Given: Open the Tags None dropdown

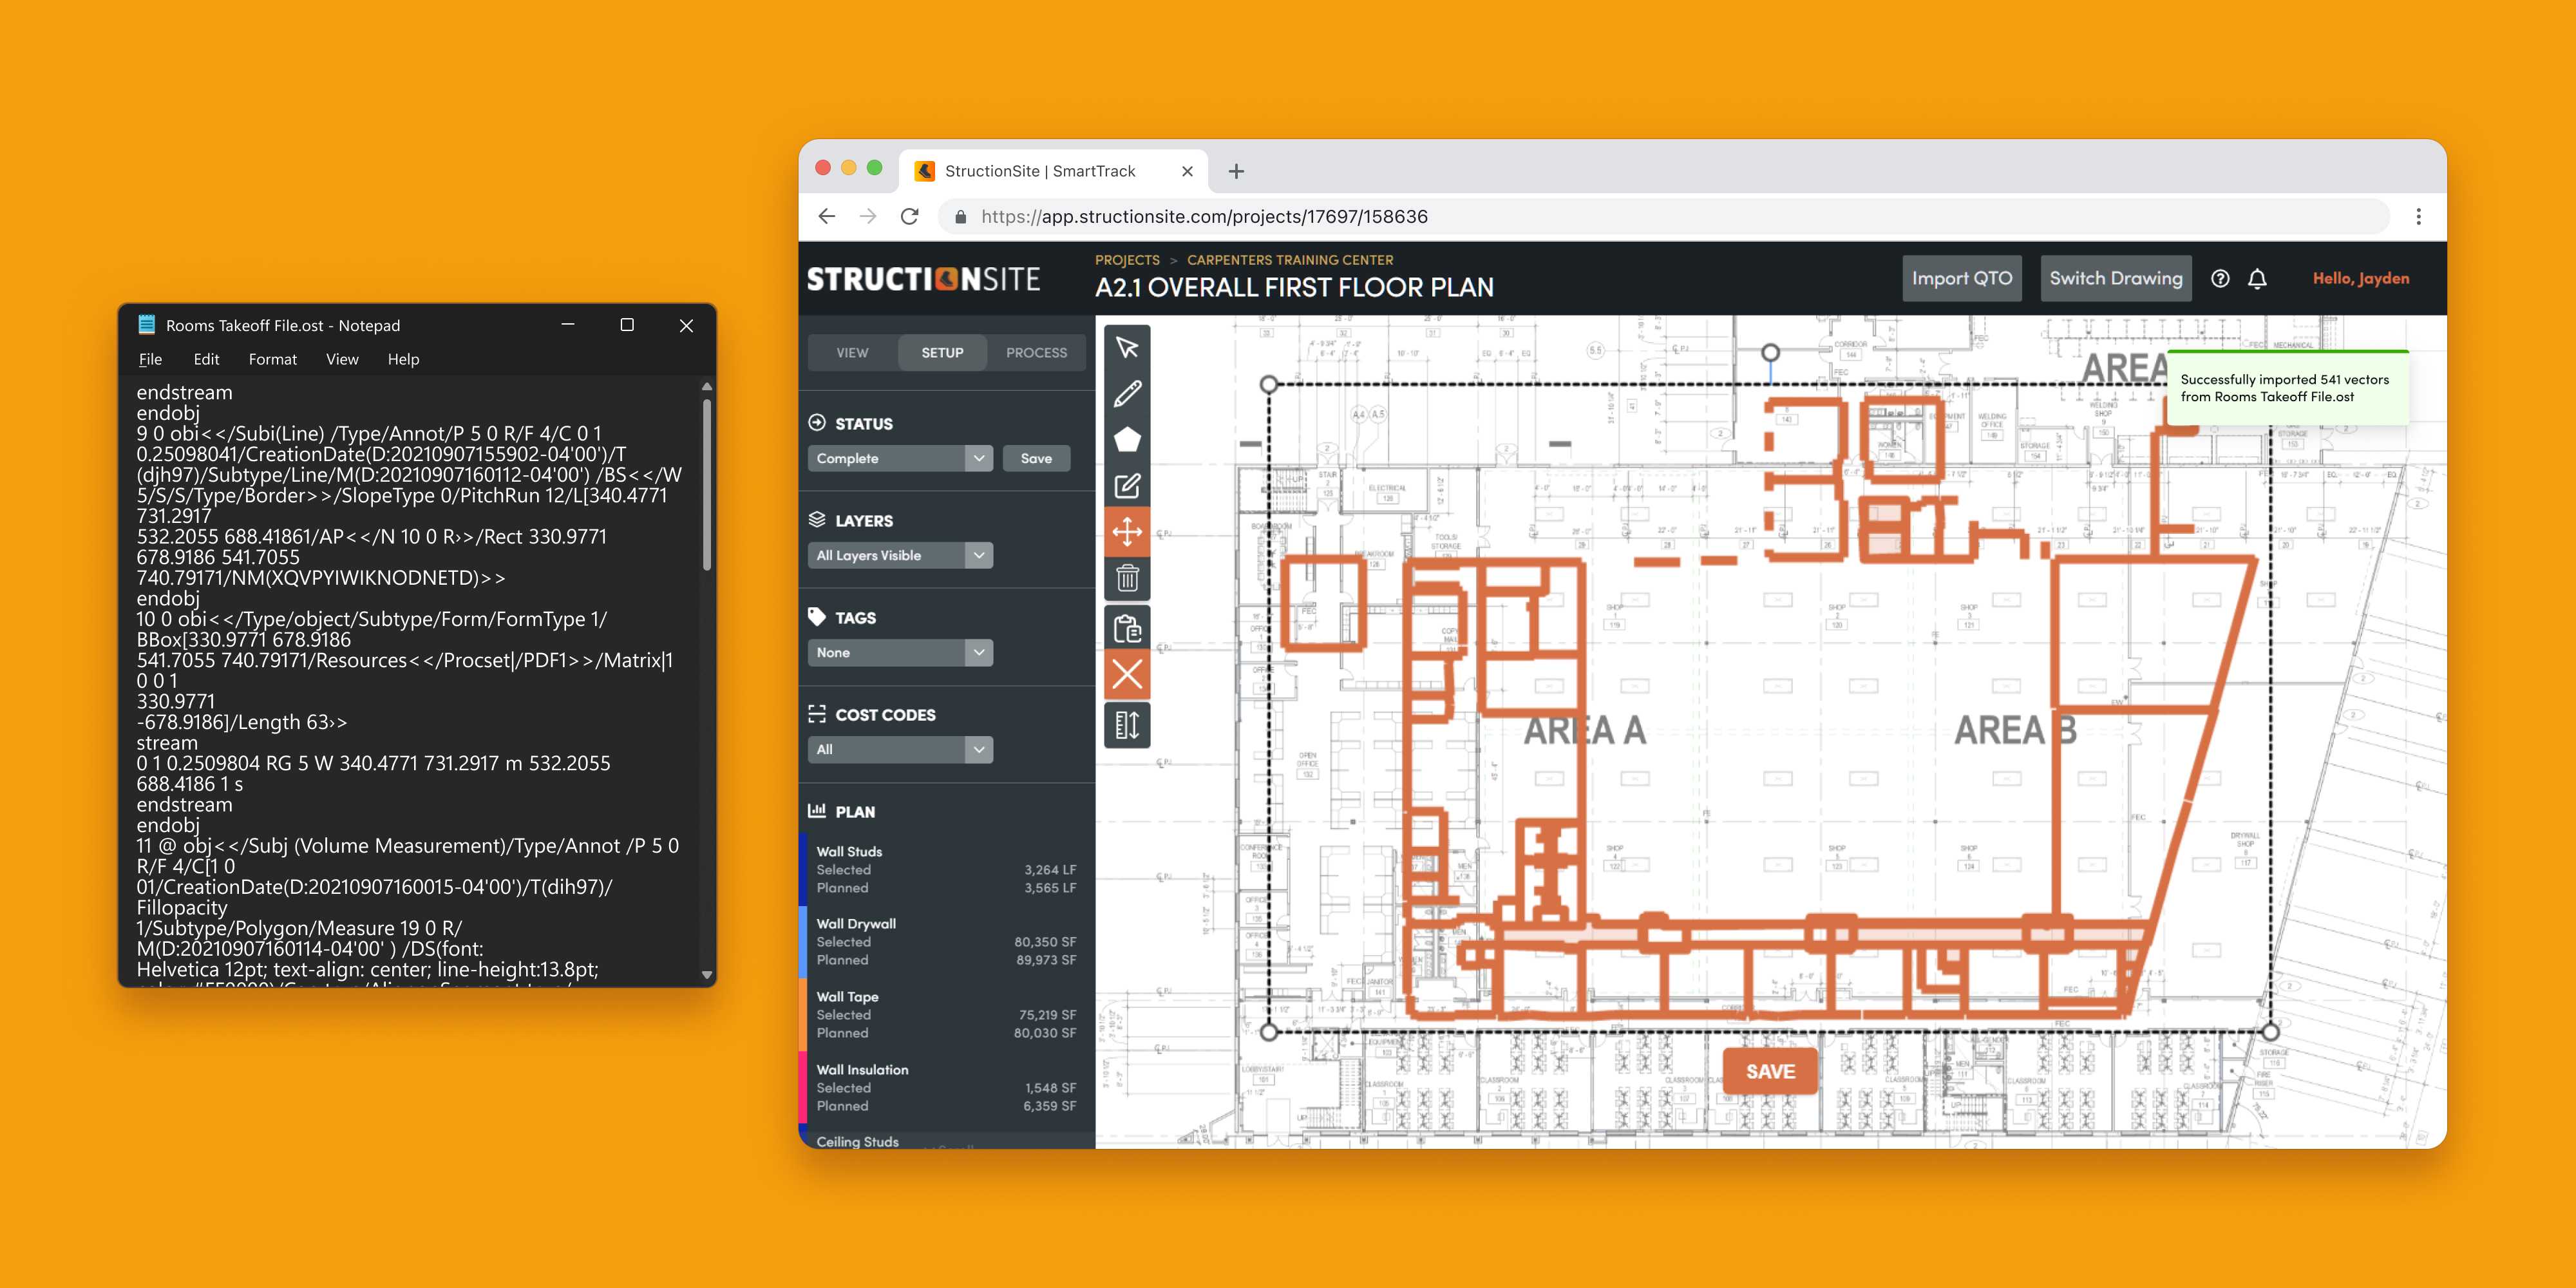Looking at the screenshot, I should pyautogui.click(x=900, y=652).
